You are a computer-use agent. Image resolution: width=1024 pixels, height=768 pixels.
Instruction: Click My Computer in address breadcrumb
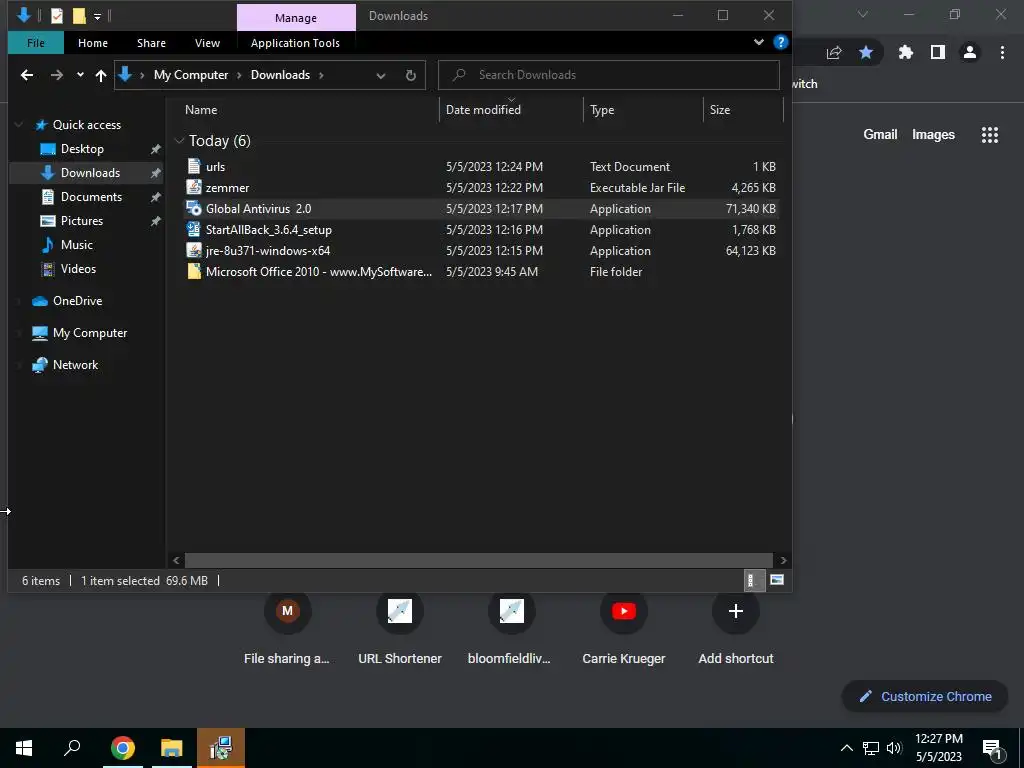tap(191, 75)
